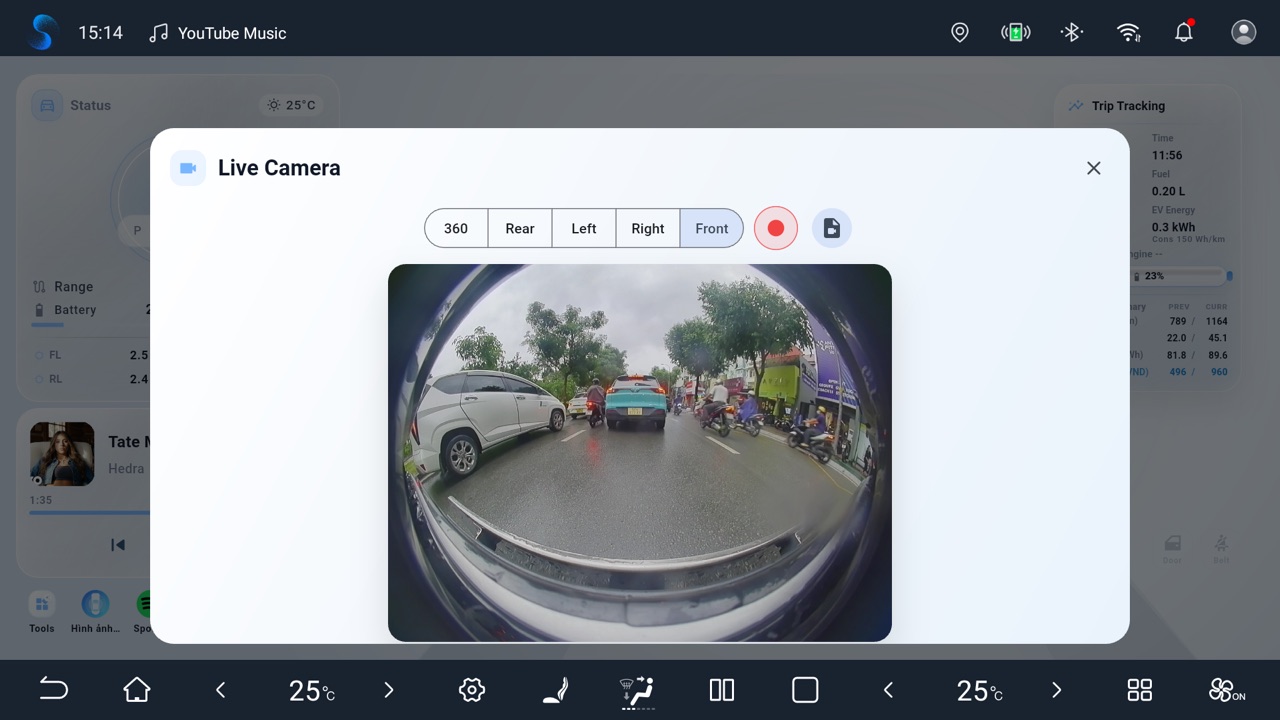Open the Tools app shortcut
This screenshot has width=1280, height=720.
click(x=42, y=612)
